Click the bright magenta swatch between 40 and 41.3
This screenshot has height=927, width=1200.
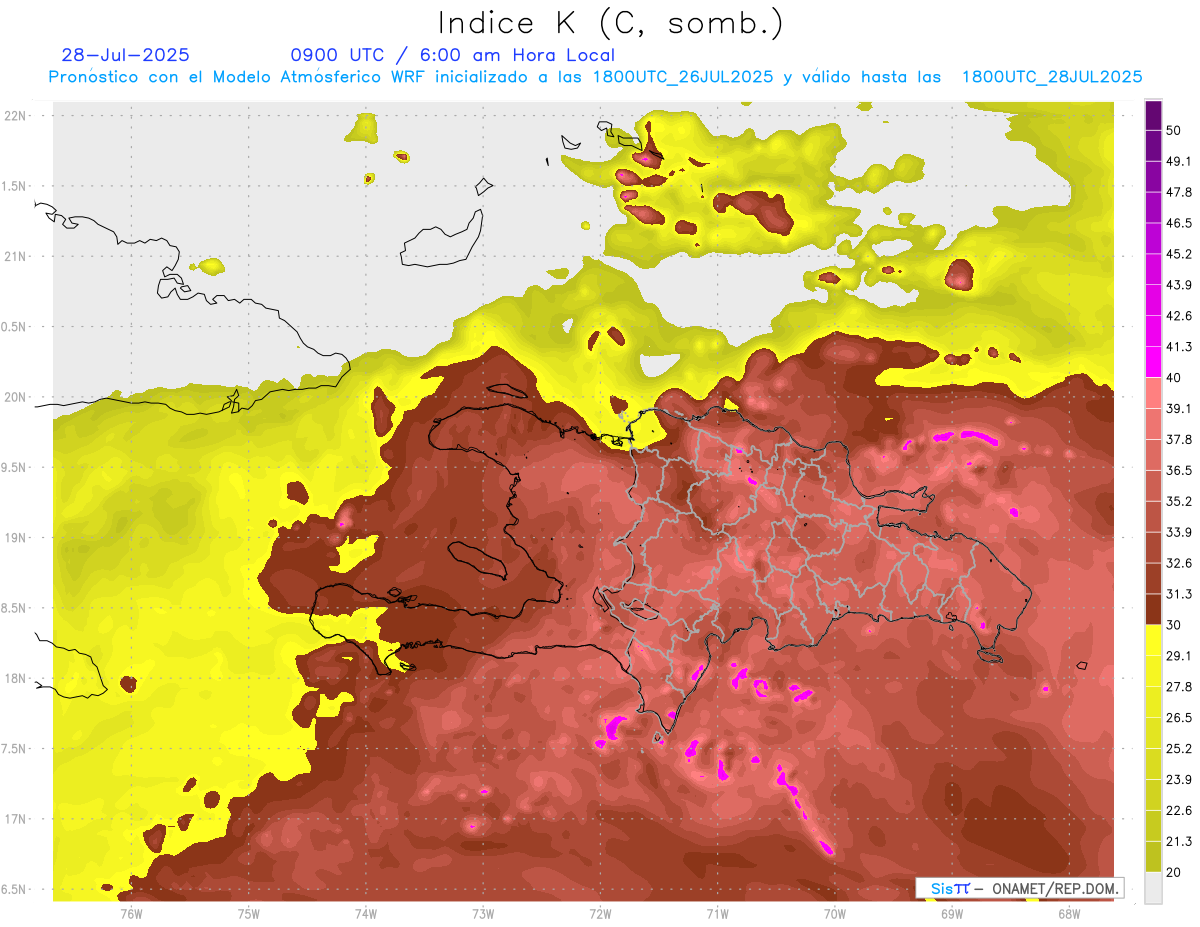pos(1153,361)
